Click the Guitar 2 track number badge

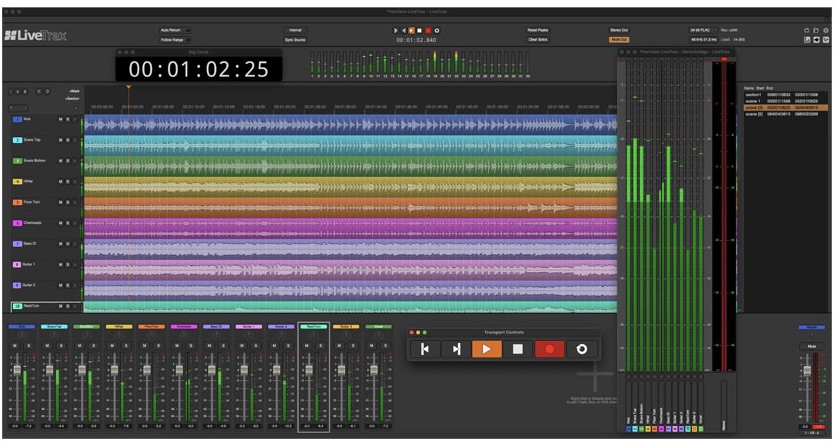click(17, 286)
